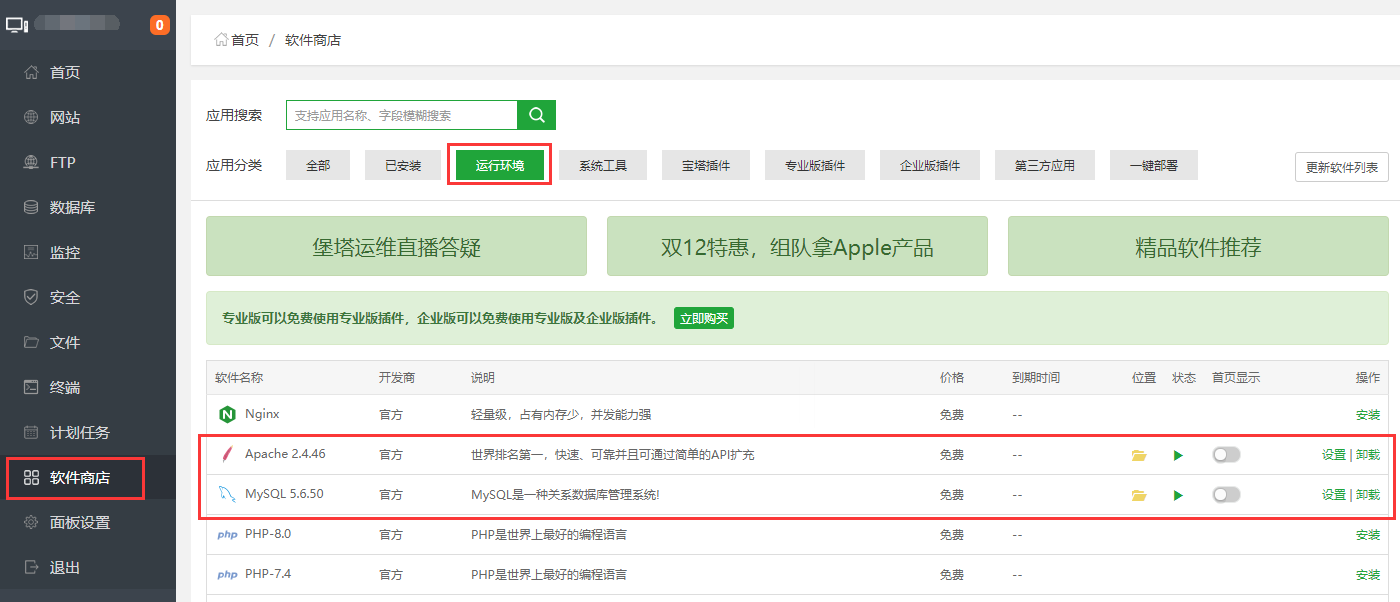Click the monitor icon in sidebar header
Screen dimensions: 1400x602
point(16,24)
